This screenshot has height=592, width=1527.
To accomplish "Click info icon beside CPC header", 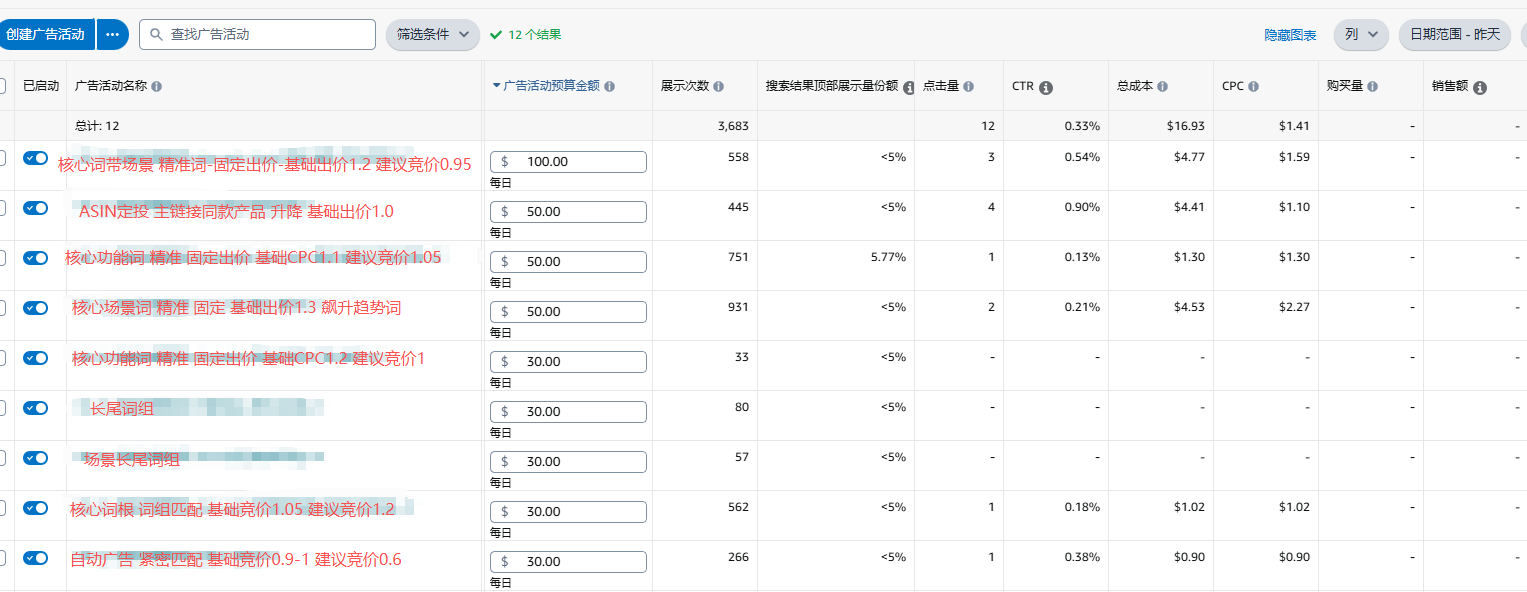I will [1253, 87].
